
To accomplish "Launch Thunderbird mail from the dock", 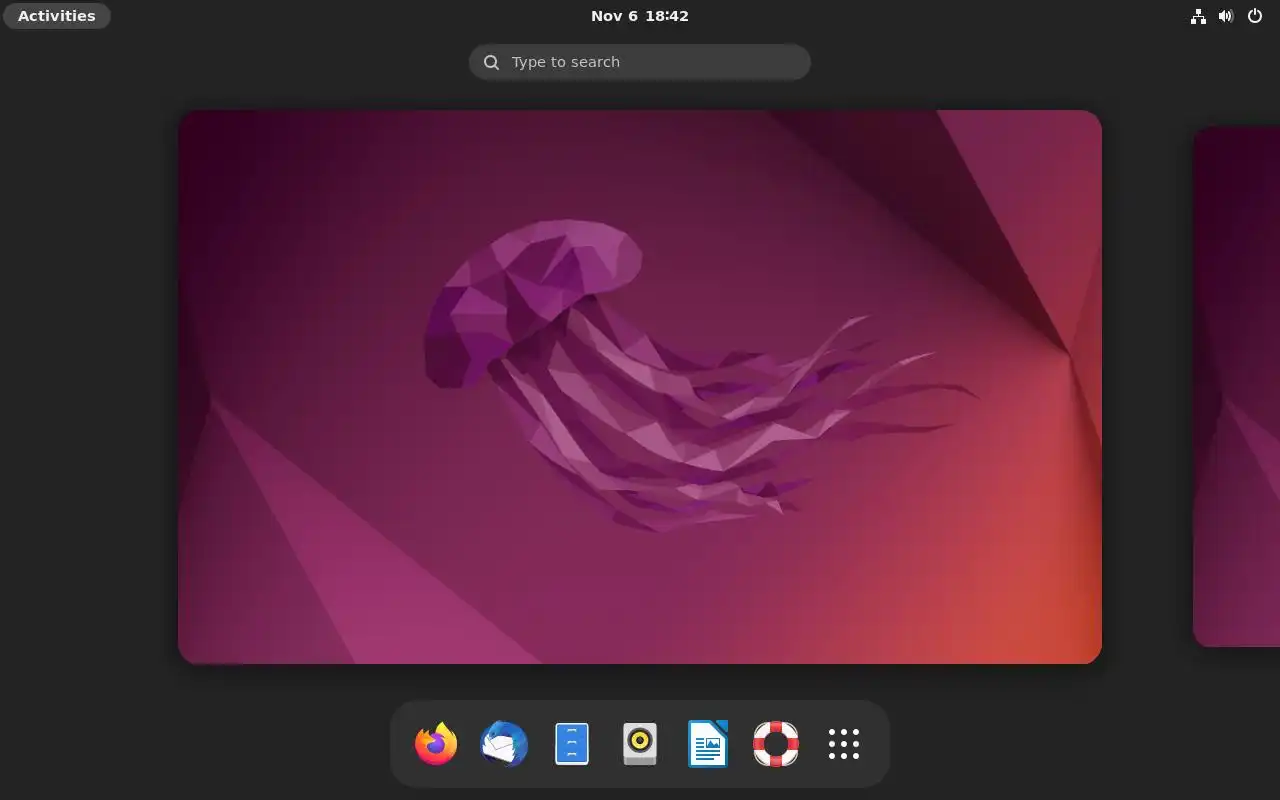I will tap(504, 744).
